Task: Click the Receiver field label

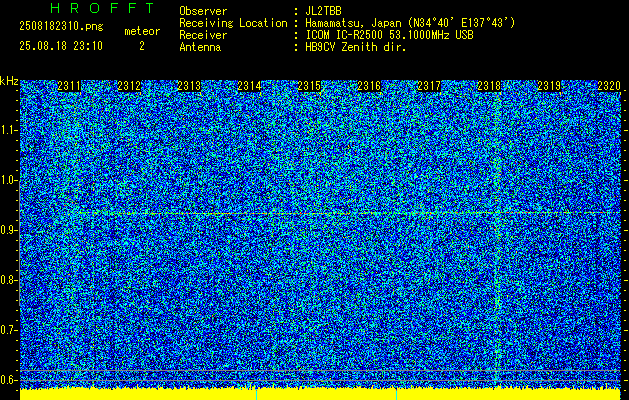Action: pos(203,35)
